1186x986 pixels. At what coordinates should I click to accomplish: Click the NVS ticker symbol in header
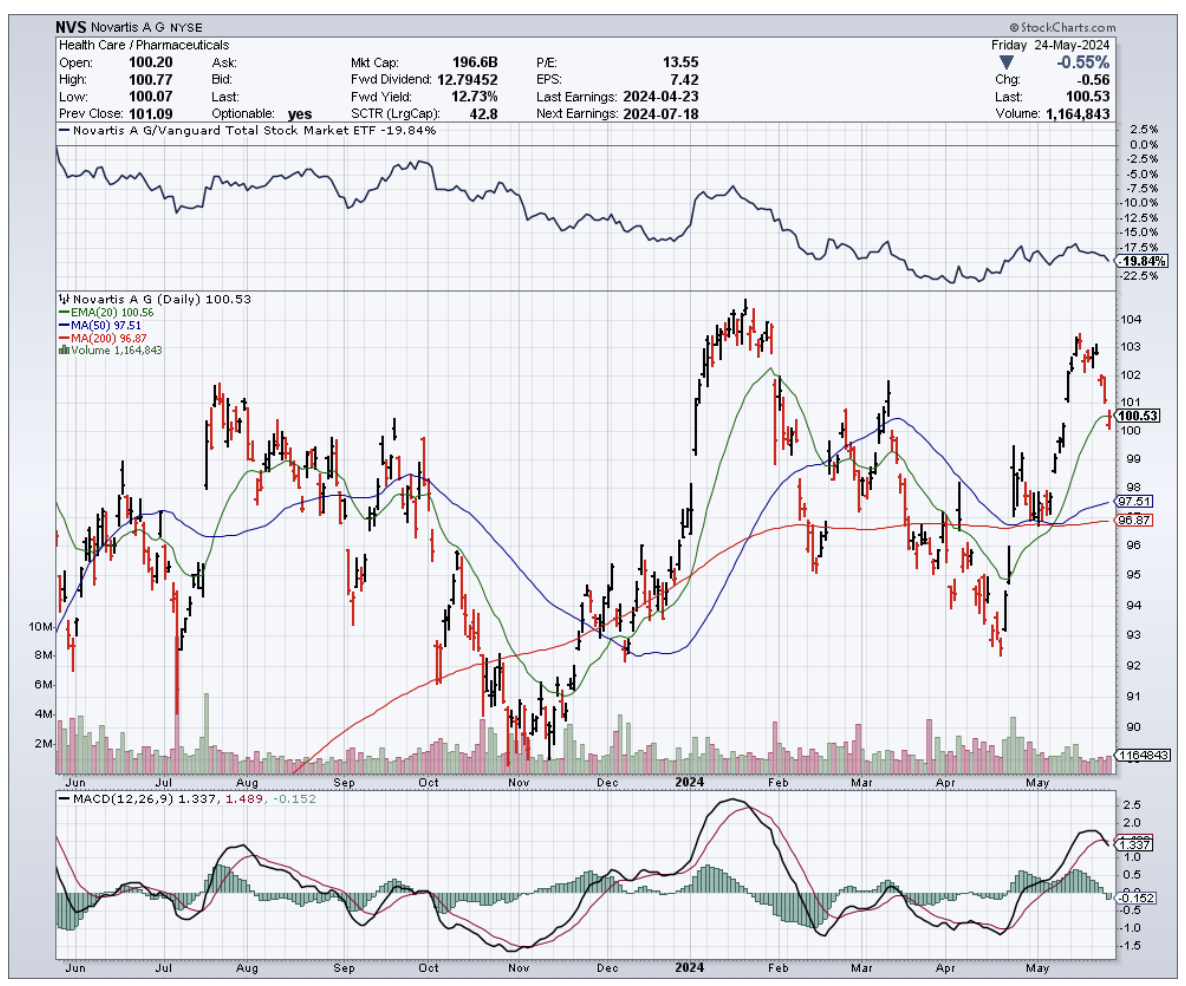click(x=72, y=29)
